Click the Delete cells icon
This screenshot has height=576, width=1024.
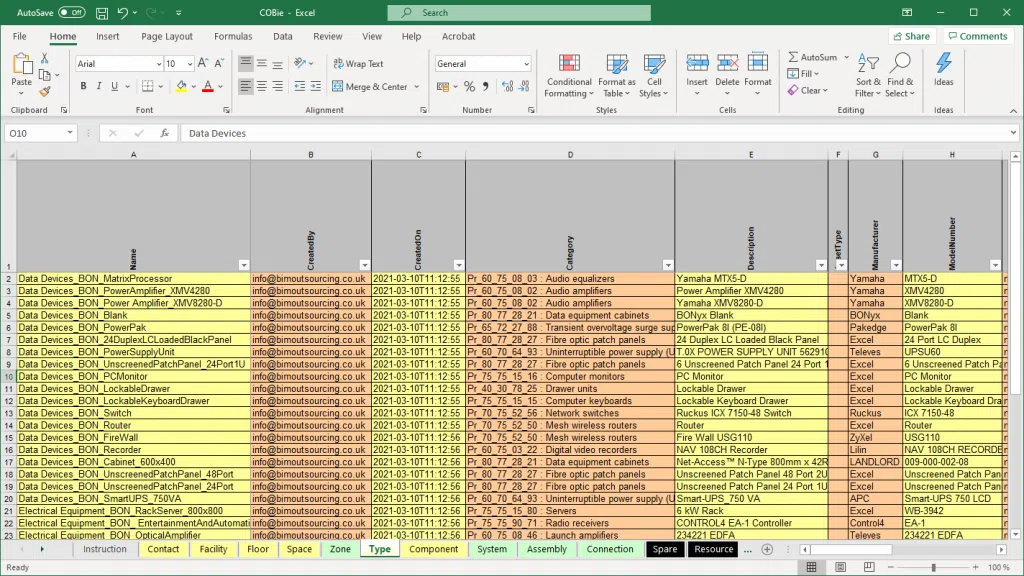(x=727, y=64)
